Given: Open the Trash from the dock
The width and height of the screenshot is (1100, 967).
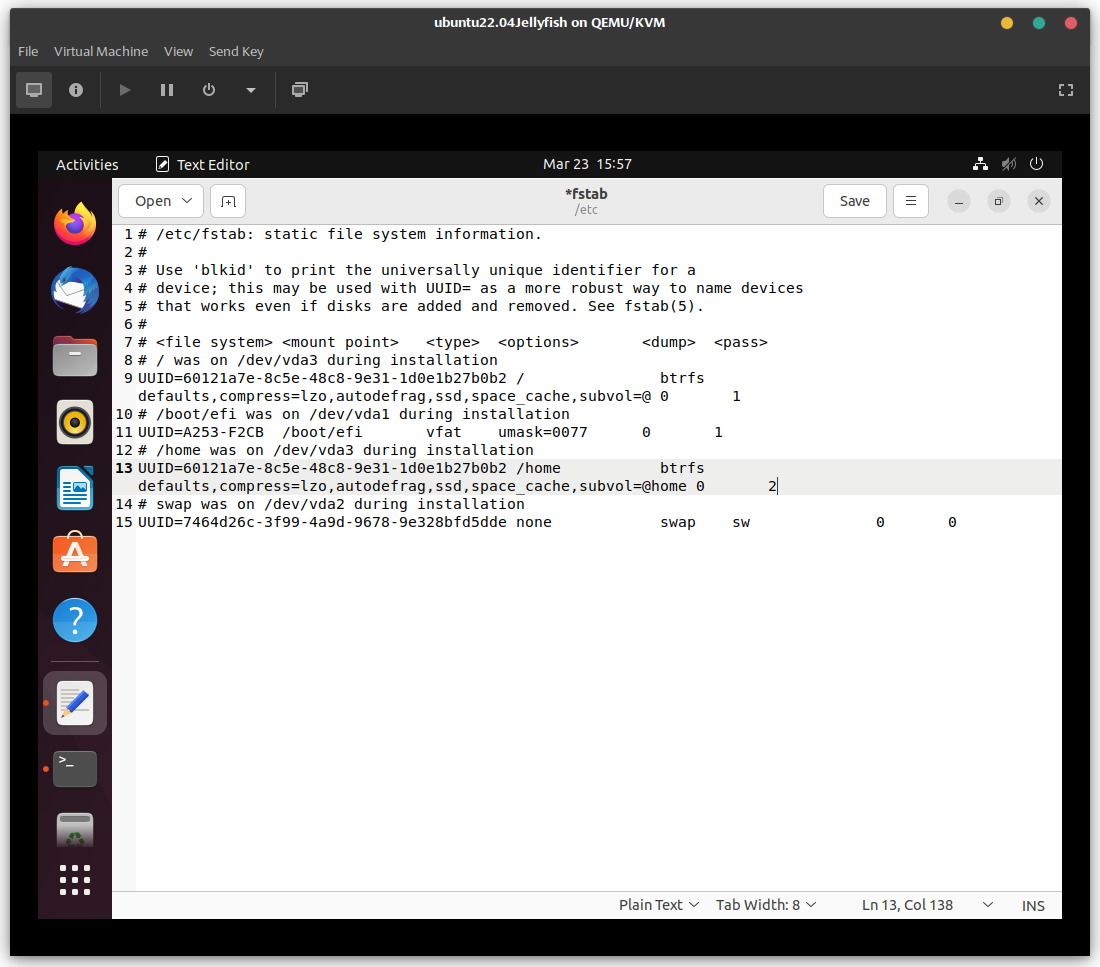Looking at the screenshot, I should click(x=75, y=830).
